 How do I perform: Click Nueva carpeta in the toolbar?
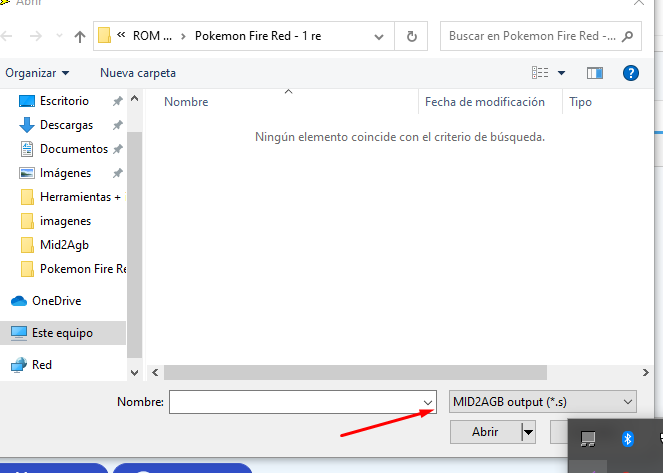coord(138,73)
